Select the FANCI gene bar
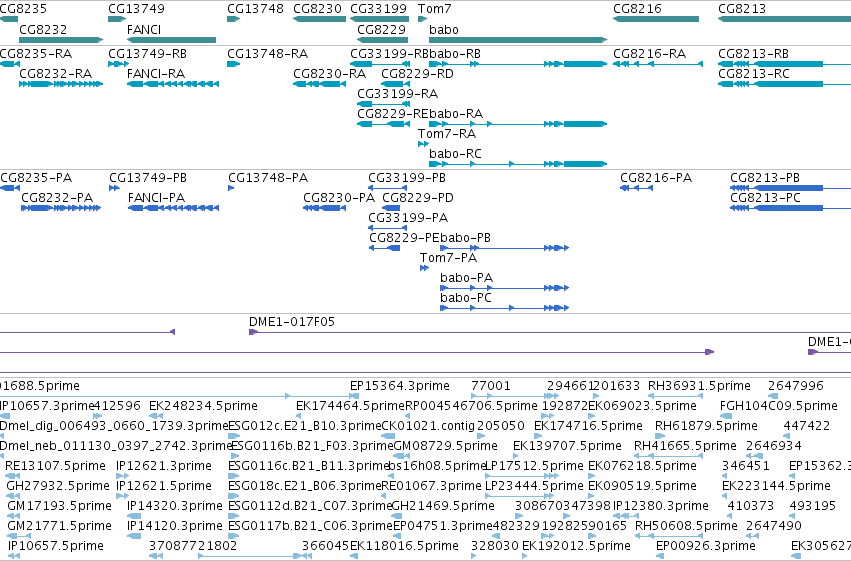This screenshot has width=851, height=561. click(172, 40)
